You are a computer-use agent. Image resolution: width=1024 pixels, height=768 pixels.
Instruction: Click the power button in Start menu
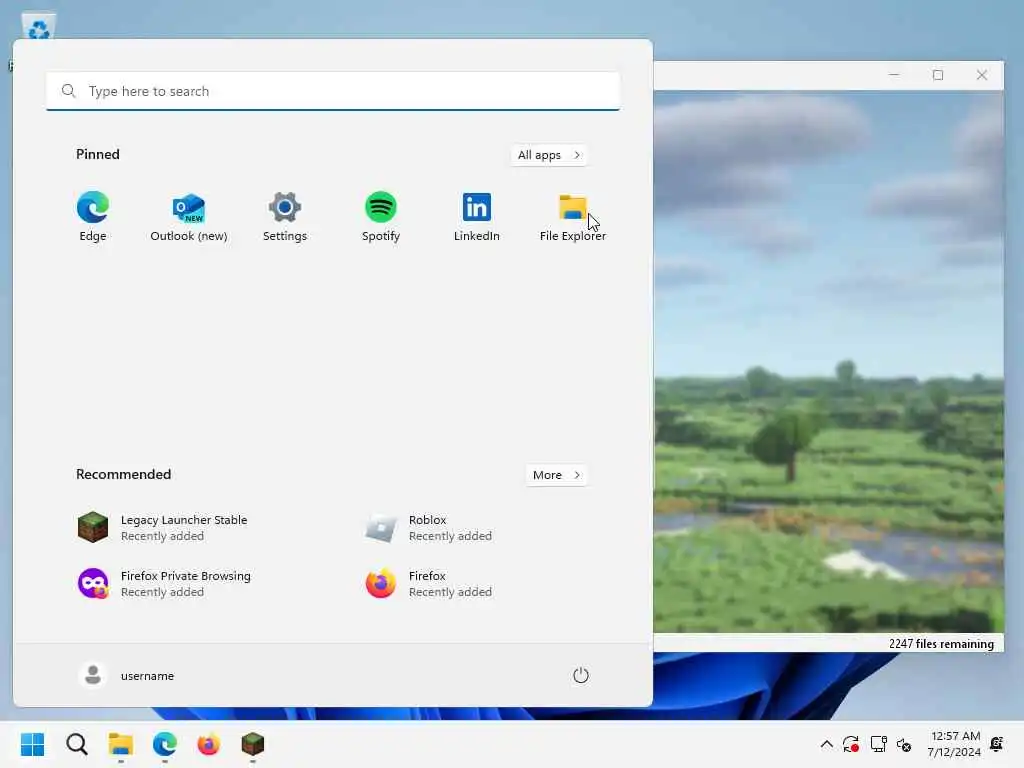581,675
